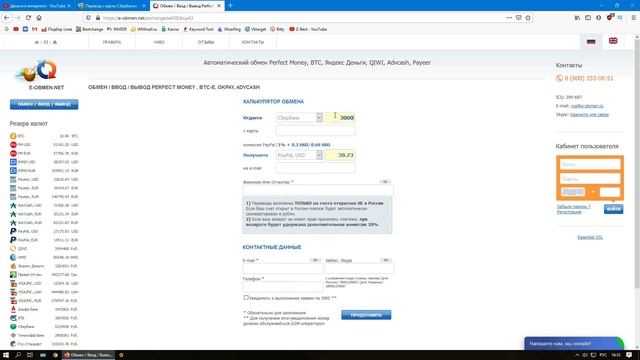Click the ВОЙТИ login button
Viewport: 640px width, 360px height.
click(x=613, y=209)
